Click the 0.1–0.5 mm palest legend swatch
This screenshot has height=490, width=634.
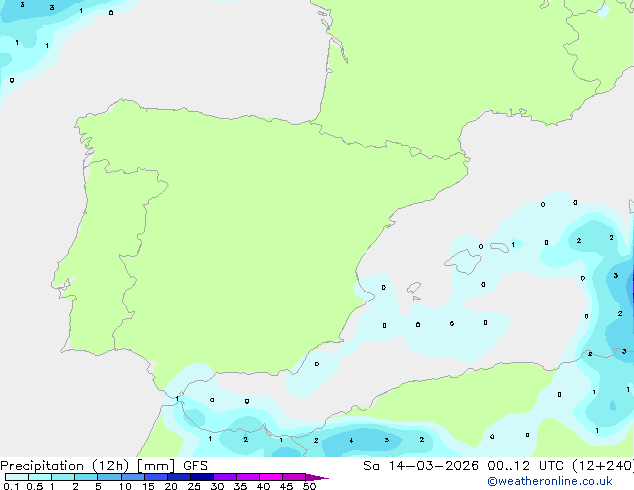pyautogui.click(x=17, y=477)
